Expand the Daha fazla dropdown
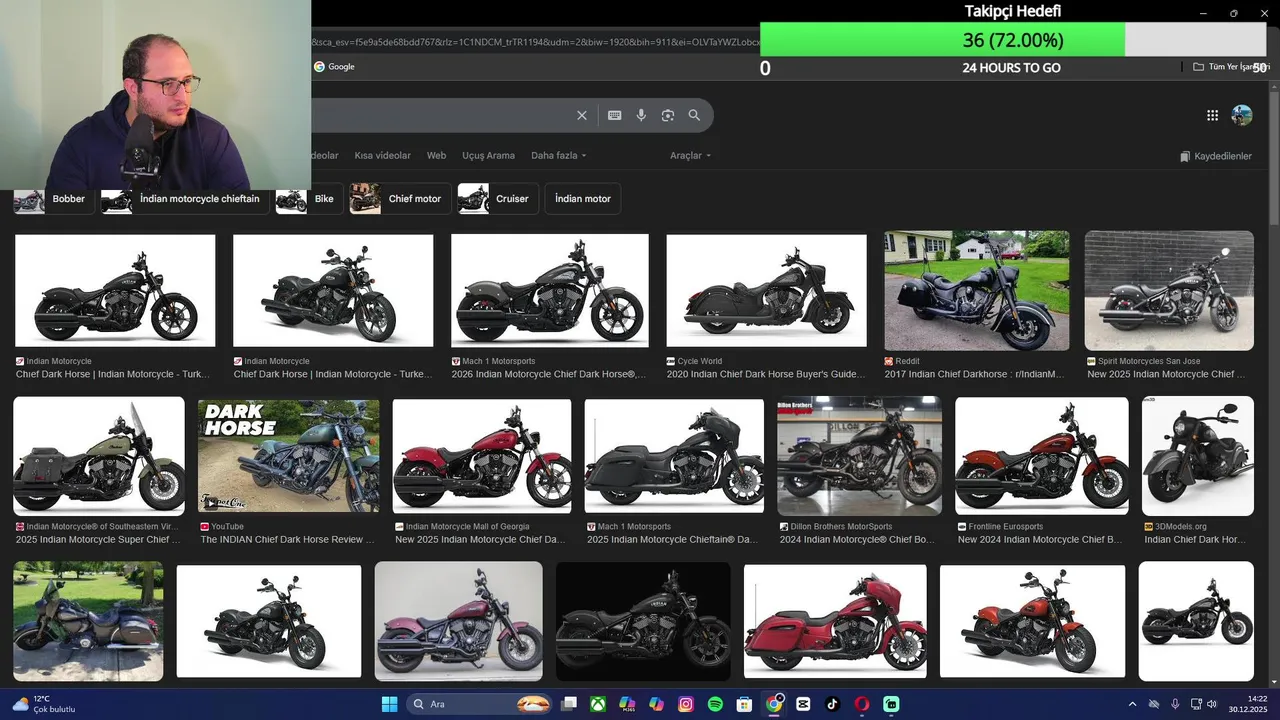The image size is (1280, 720). tap(558, 156)
